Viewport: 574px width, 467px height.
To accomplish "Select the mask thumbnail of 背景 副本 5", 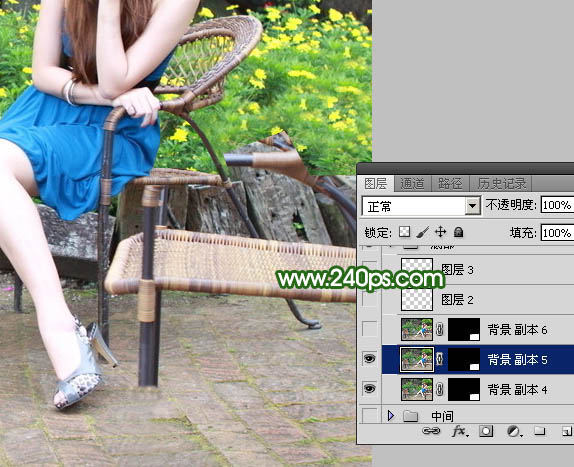I will pos(464,359).
